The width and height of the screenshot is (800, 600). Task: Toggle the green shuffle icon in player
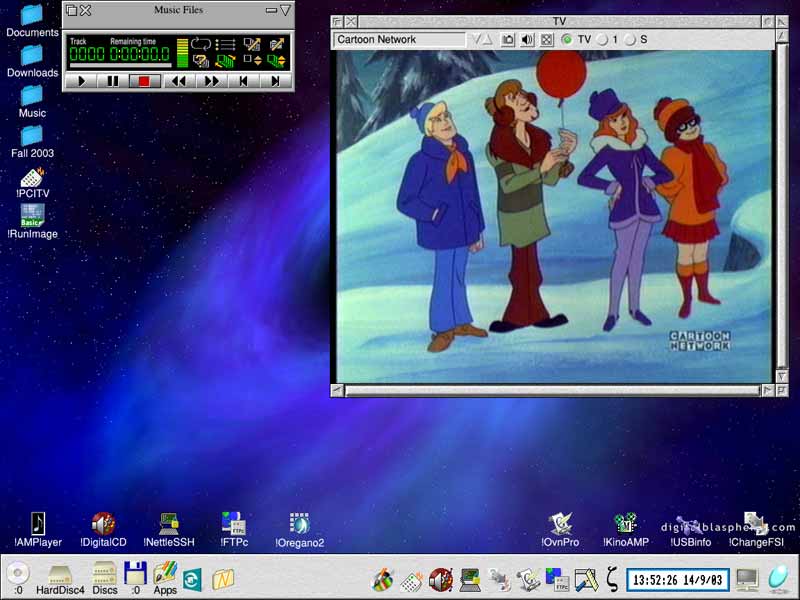(225, 61)
